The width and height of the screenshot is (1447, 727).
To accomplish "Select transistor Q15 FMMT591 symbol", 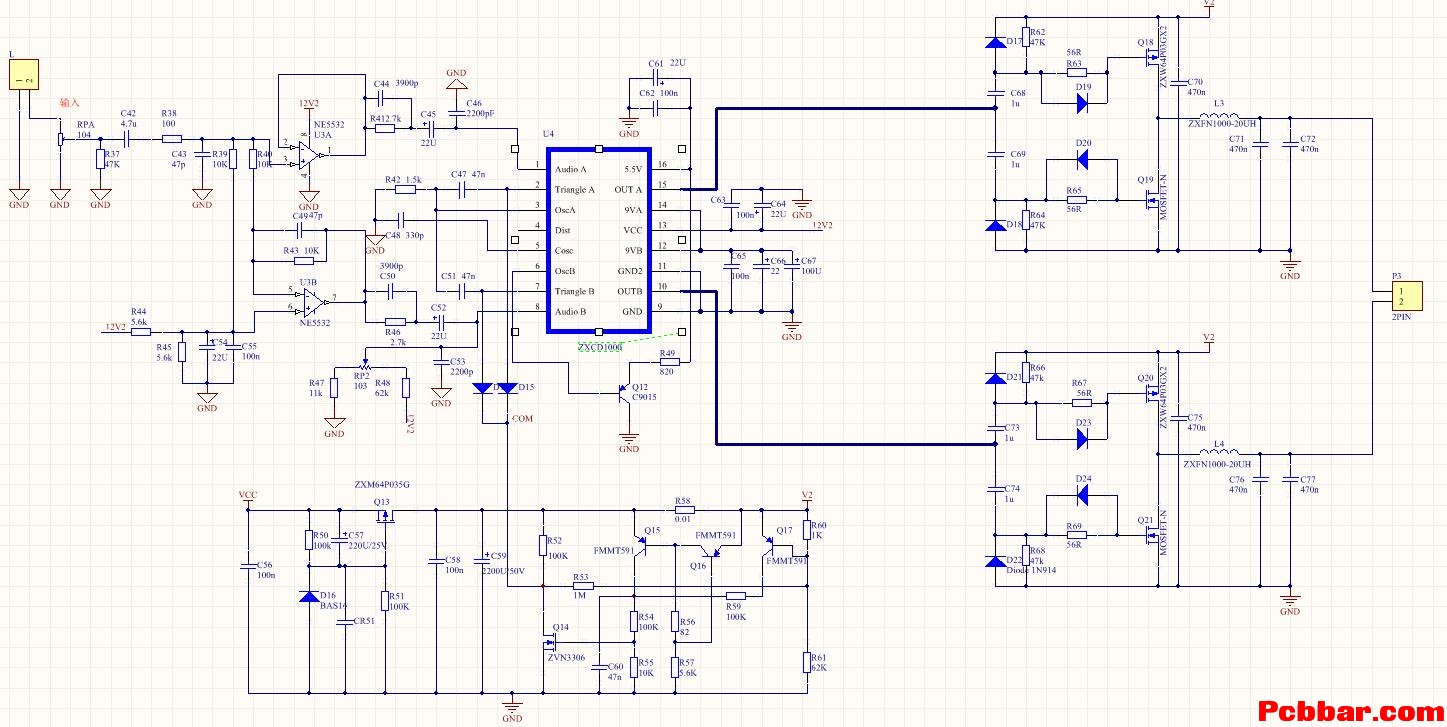I will click(640, 545).
